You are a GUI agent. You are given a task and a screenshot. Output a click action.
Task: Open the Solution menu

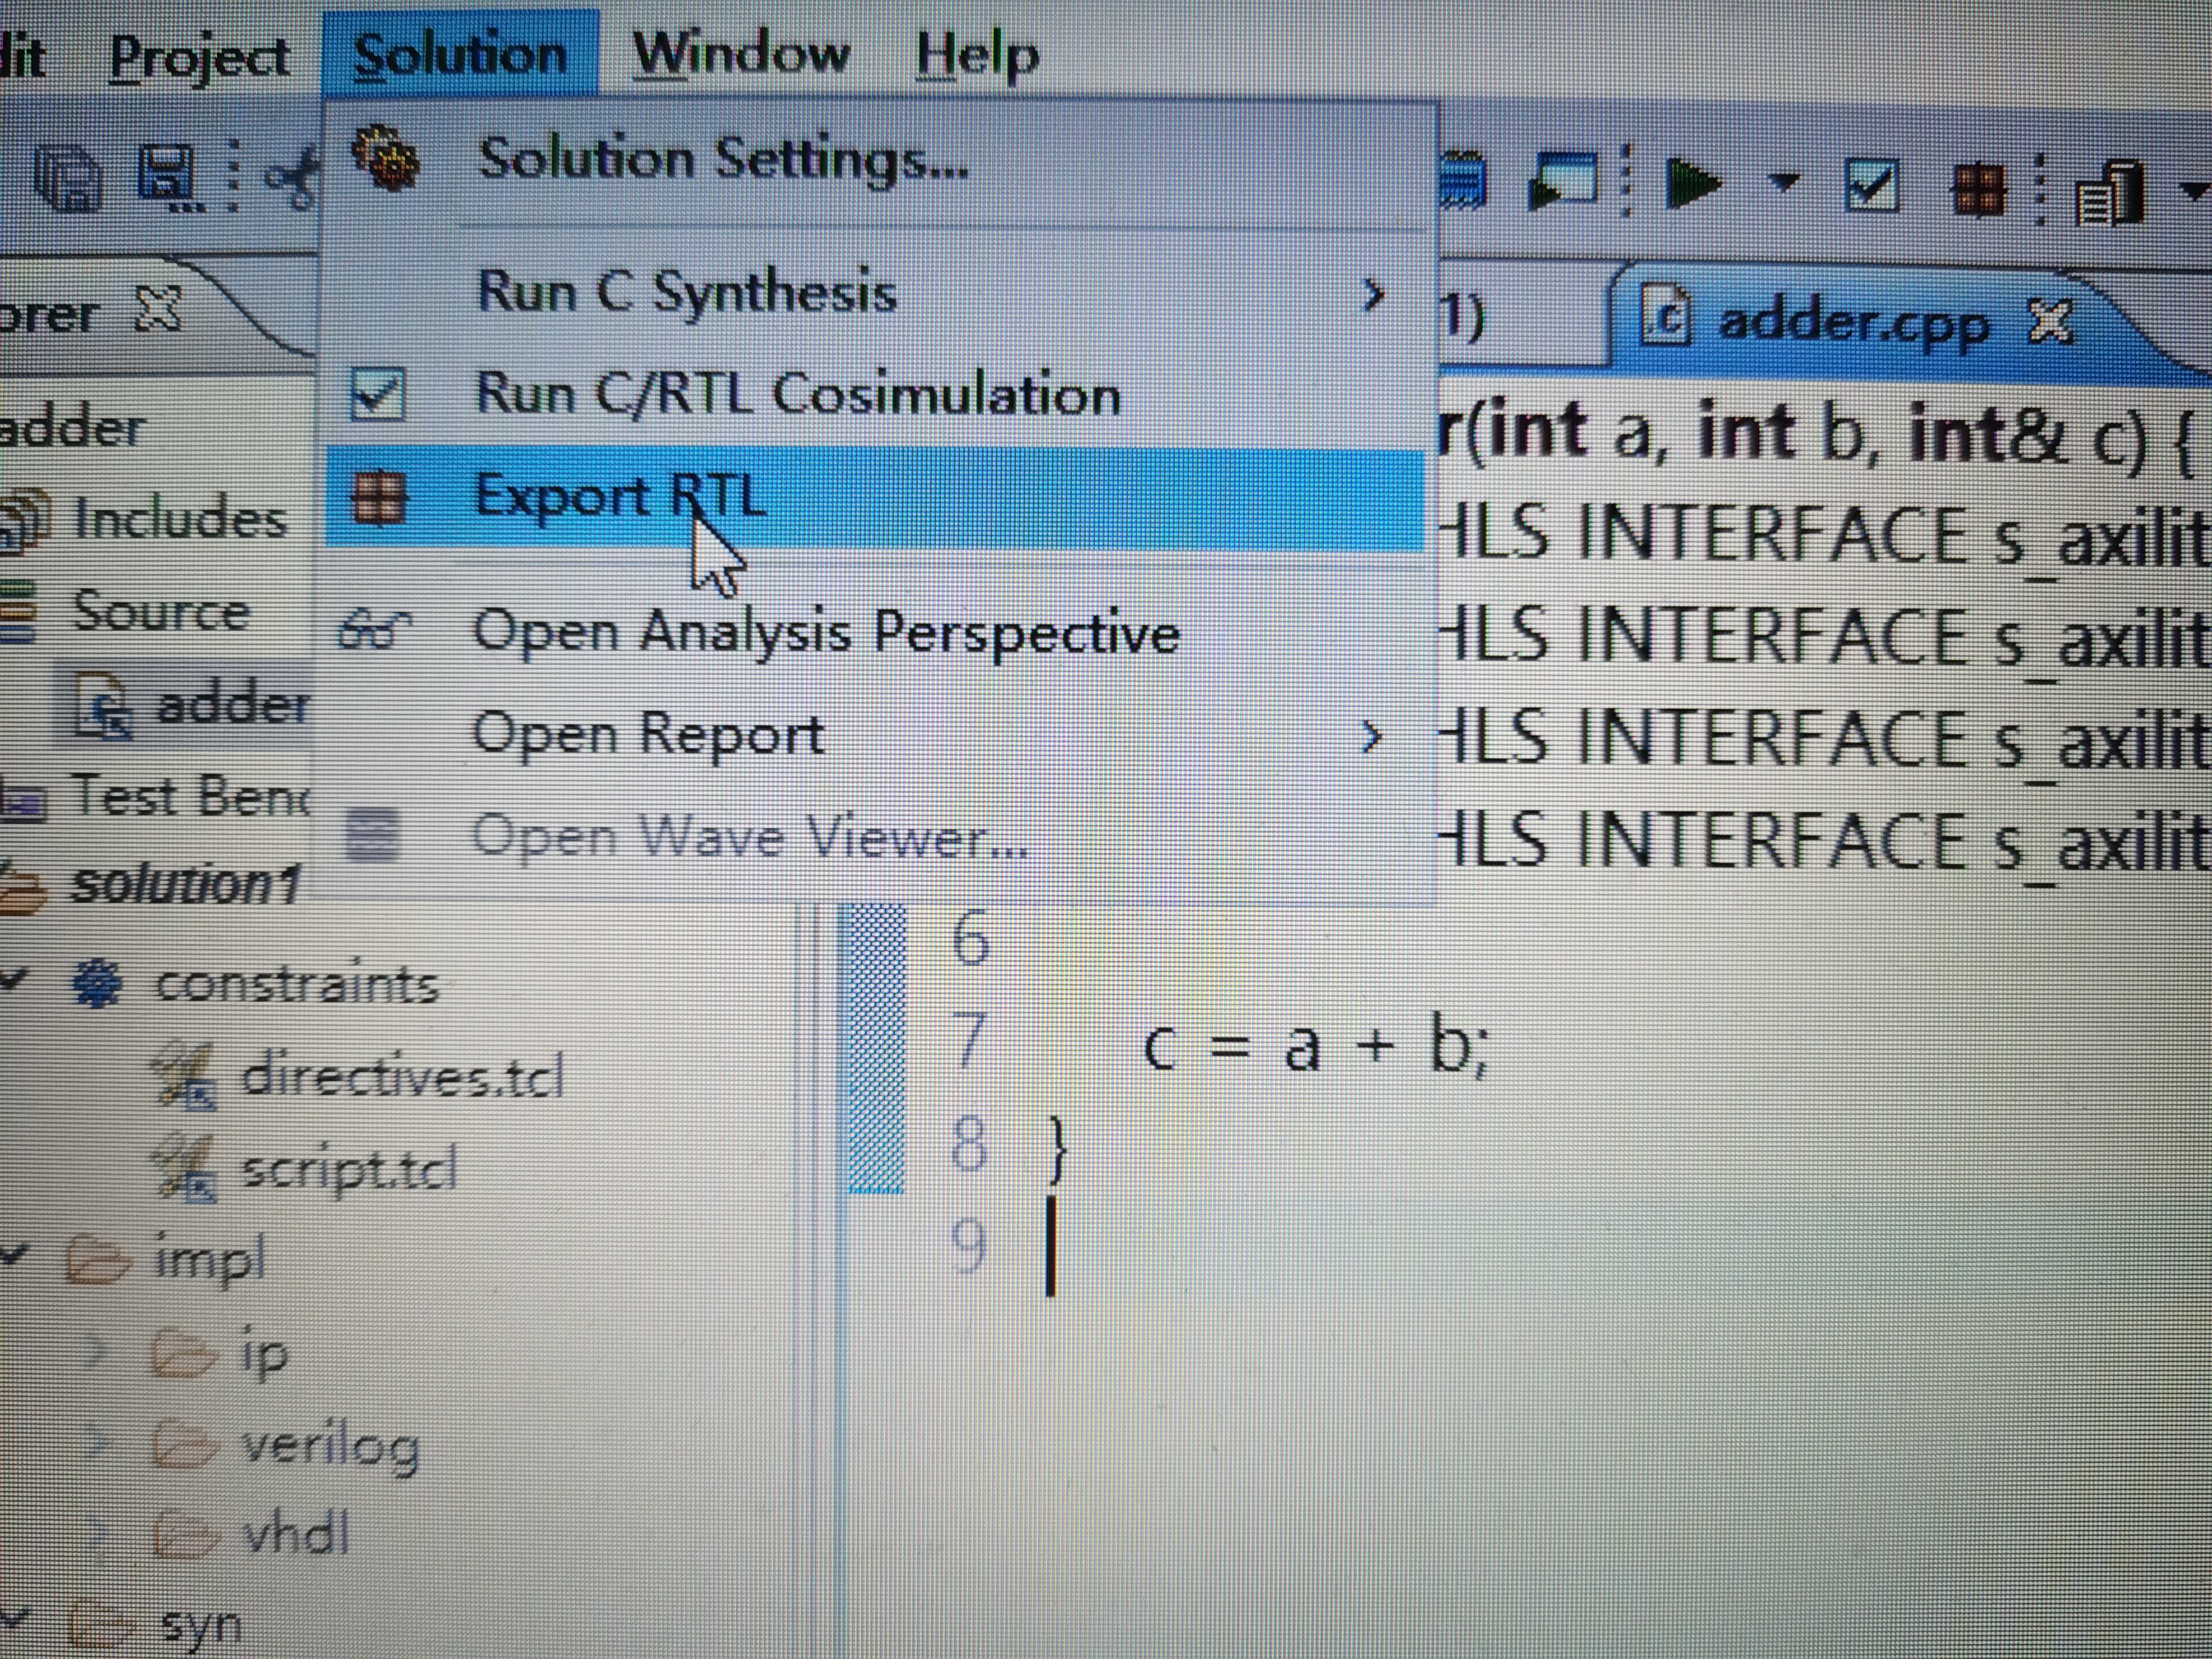tap(461, 53)
